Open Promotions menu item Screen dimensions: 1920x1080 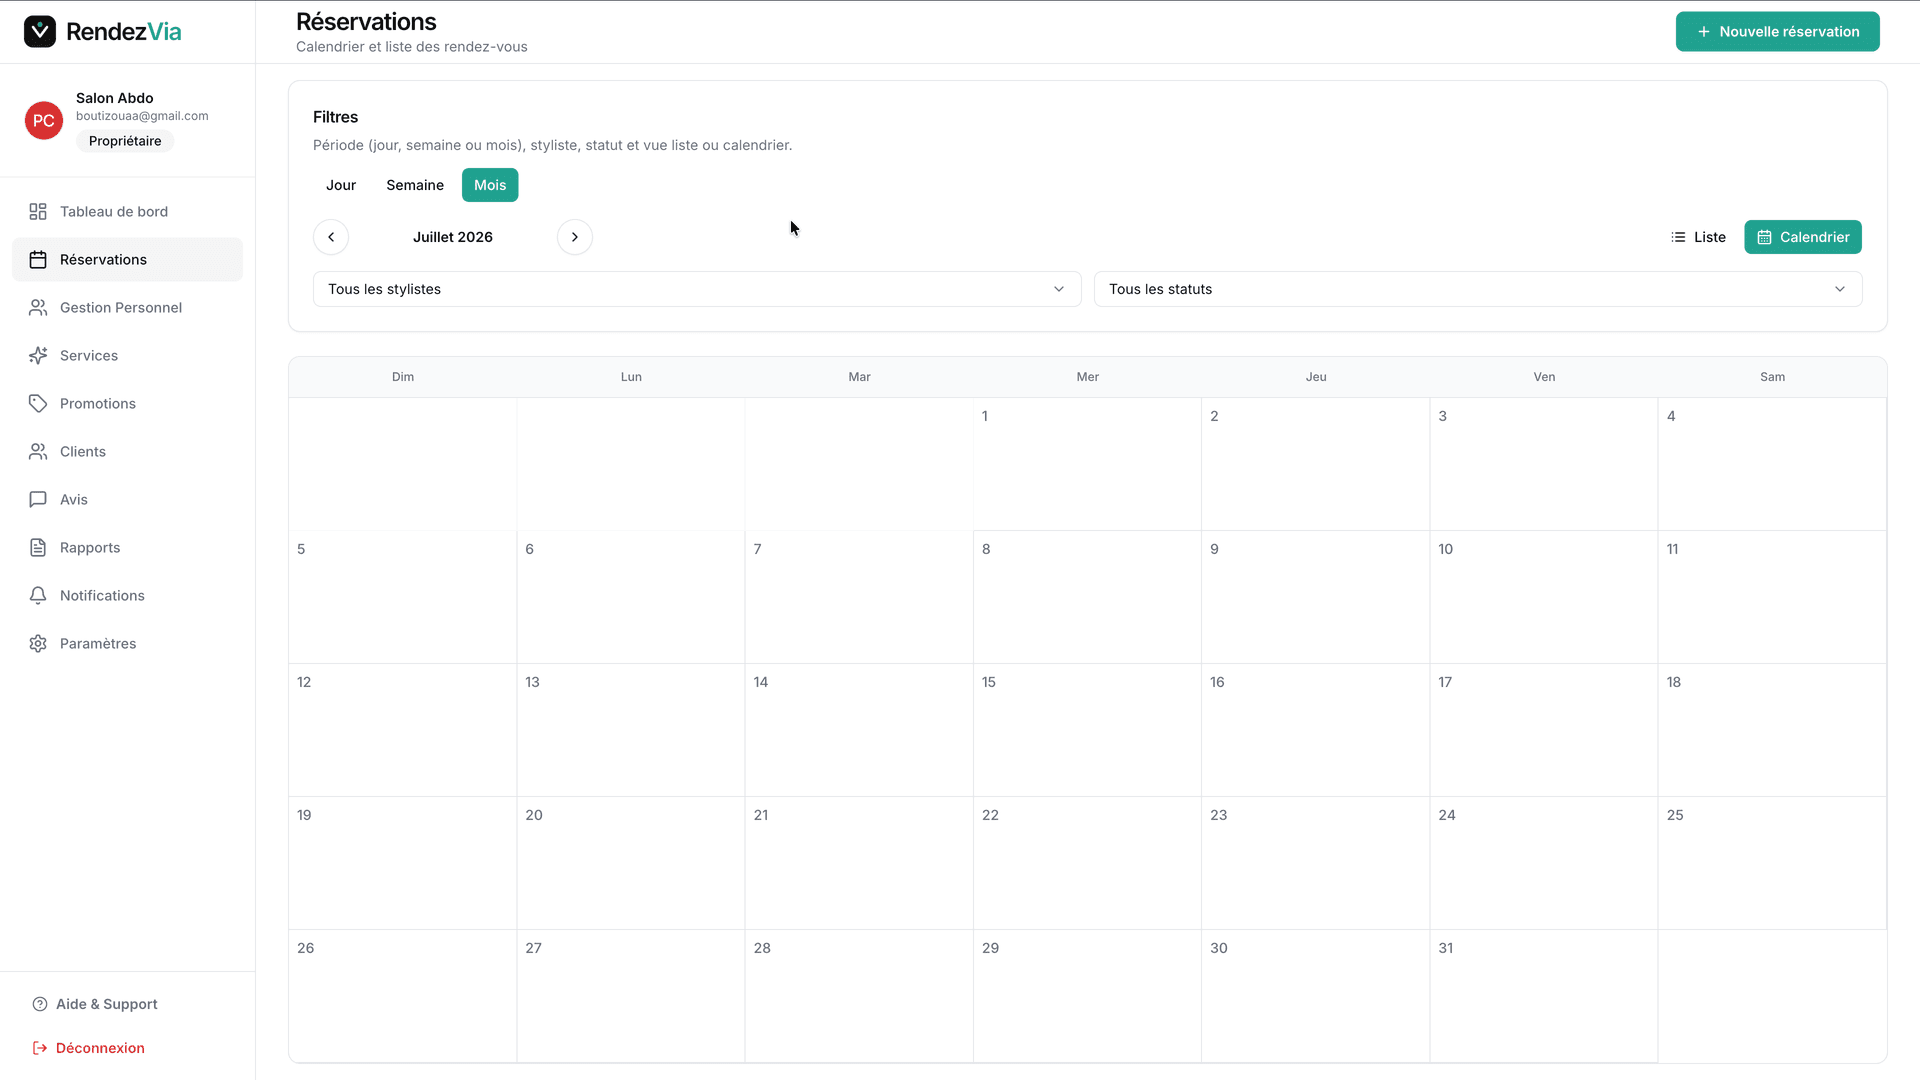[127, 404]
